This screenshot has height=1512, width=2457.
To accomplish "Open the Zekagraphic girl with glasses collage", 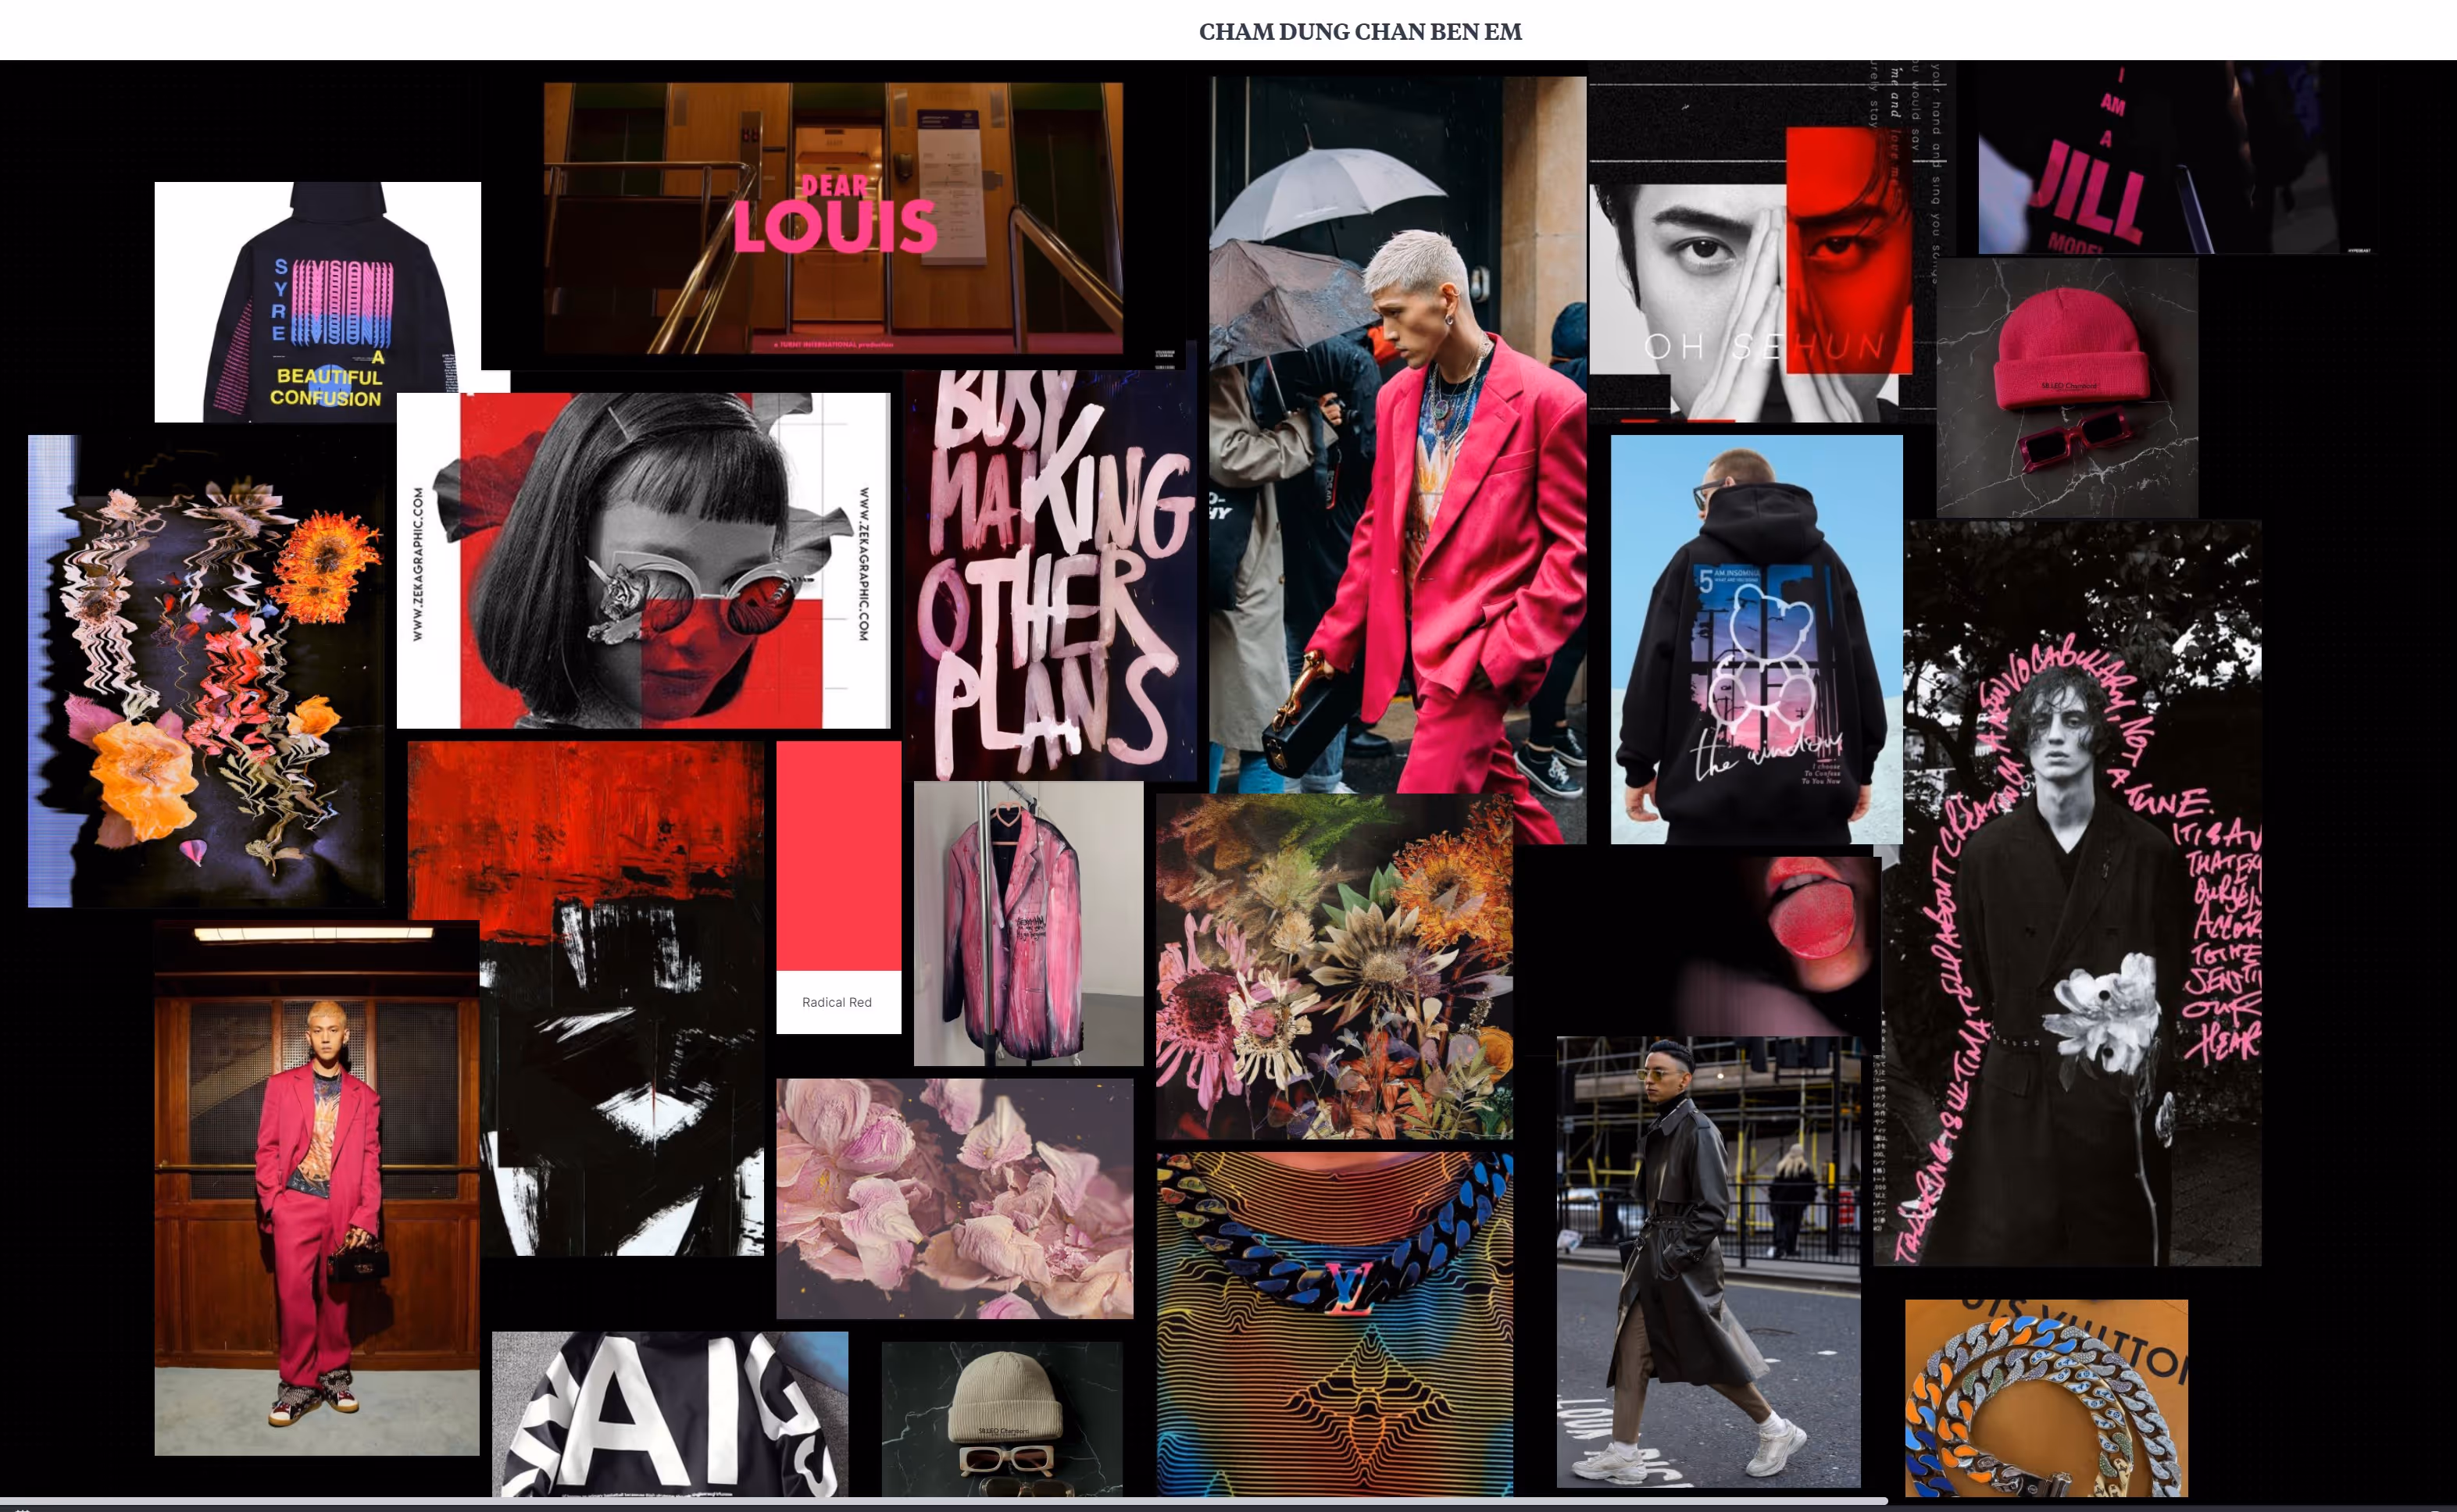I will coord(642,560).
